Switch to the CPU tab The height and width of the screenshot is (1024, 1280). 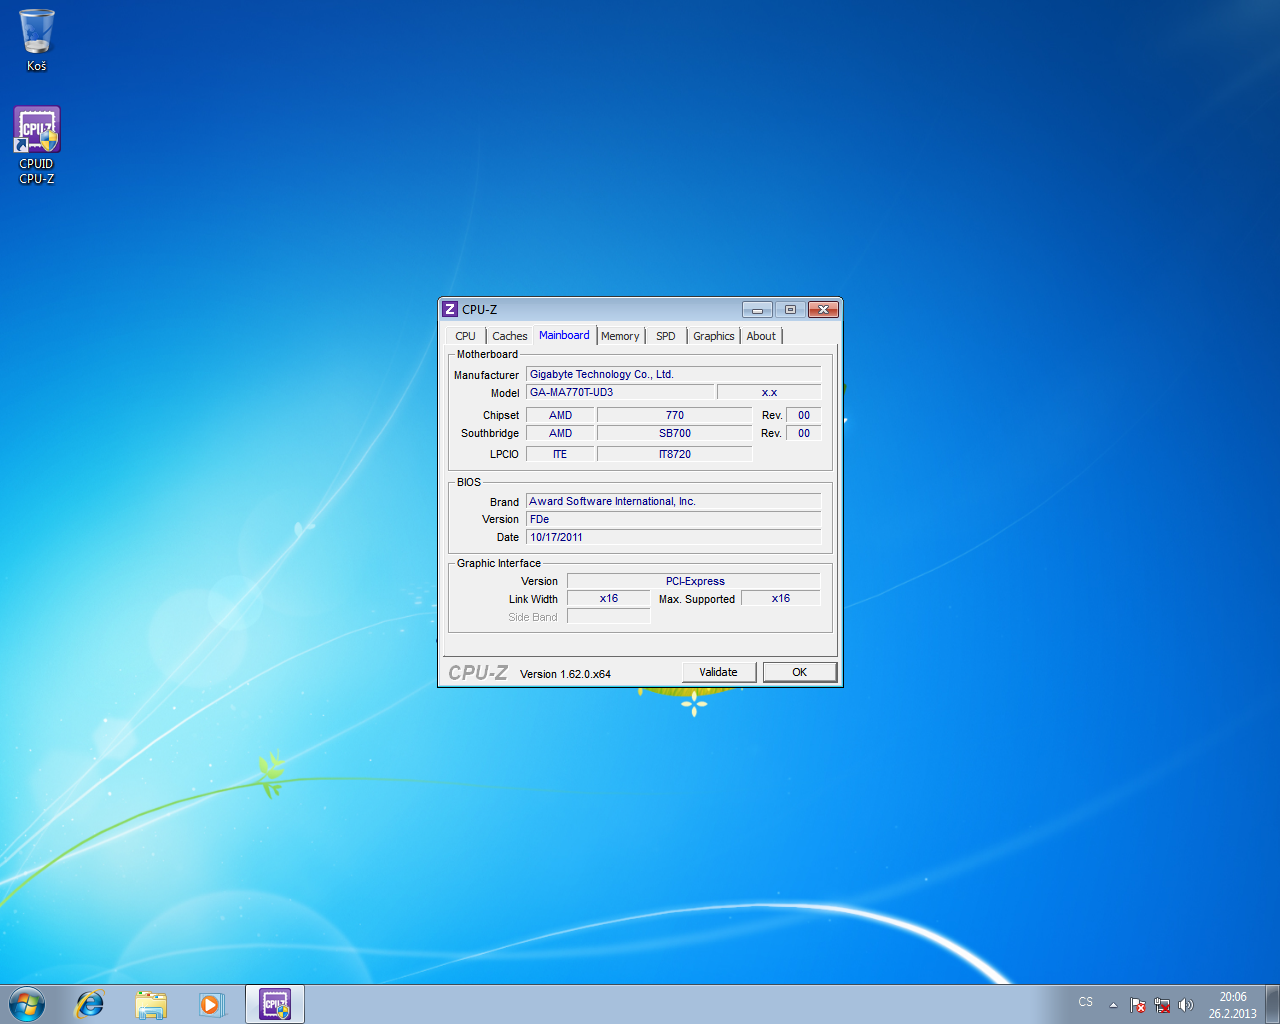pyautogui.click(x=465, y=336)
